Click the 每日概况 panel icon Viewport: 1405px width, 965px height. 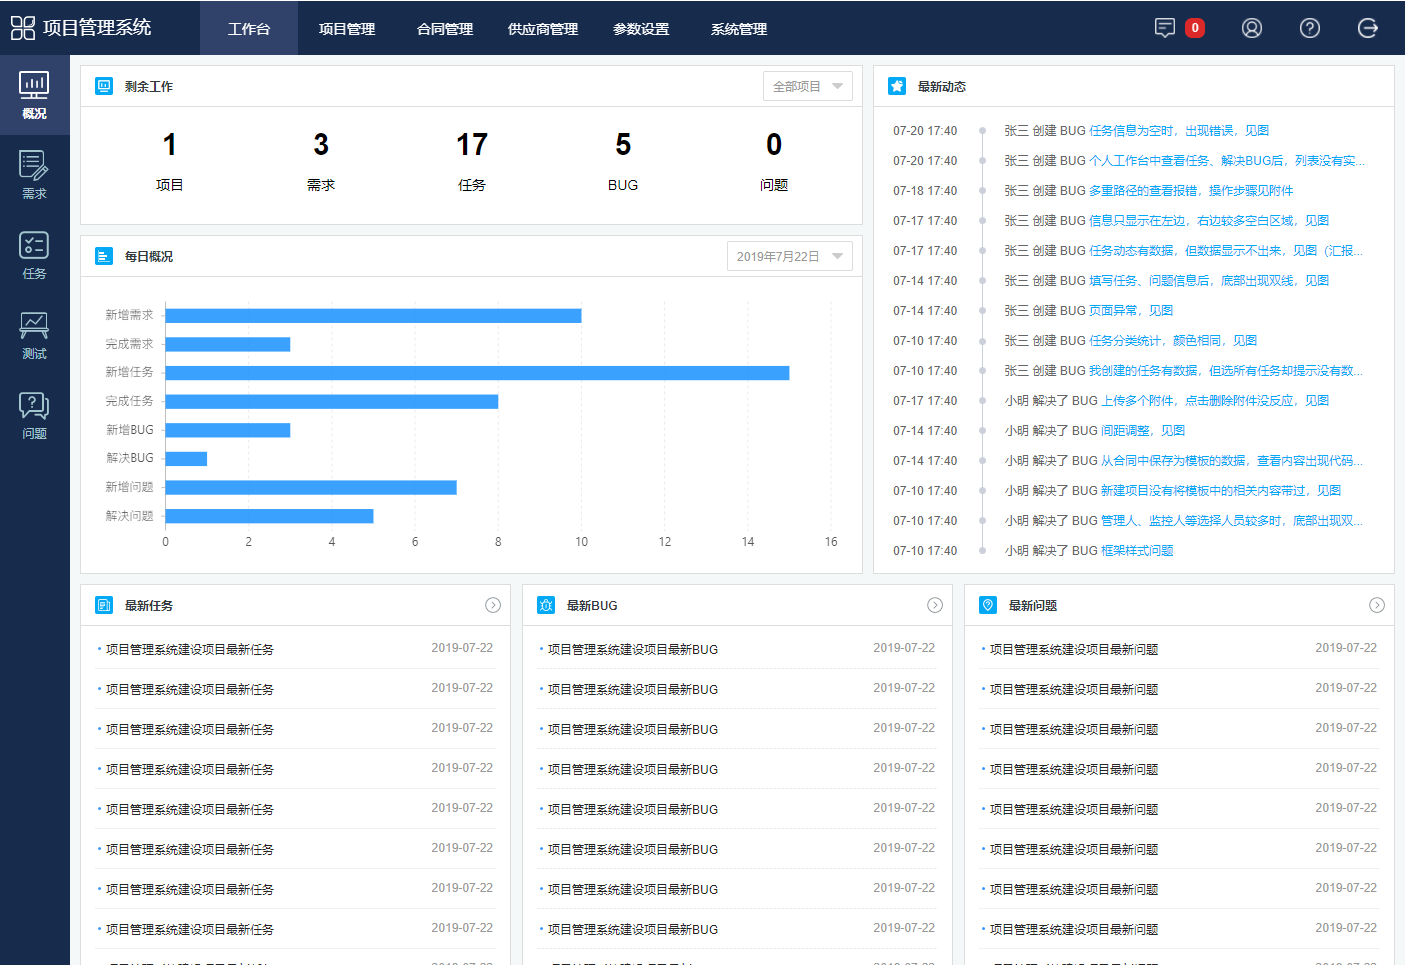click(x=104, y=256)
